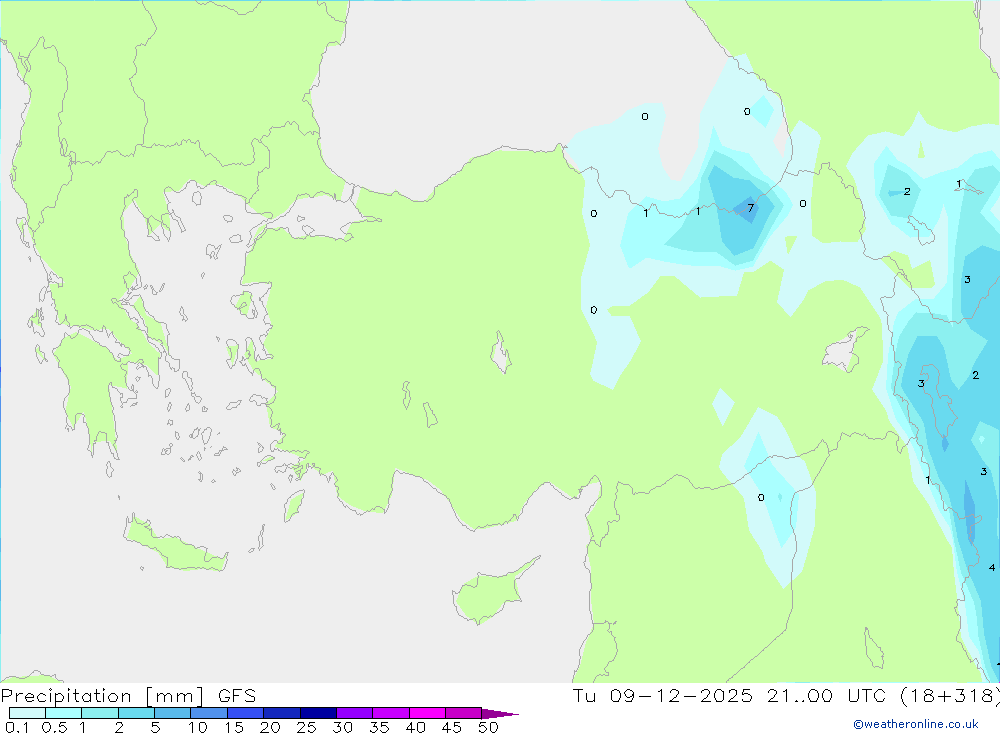This screenshot has height=733, width=1000.
Task: Click the 20–25 mm legend color swatch
Action: (281, 713)
